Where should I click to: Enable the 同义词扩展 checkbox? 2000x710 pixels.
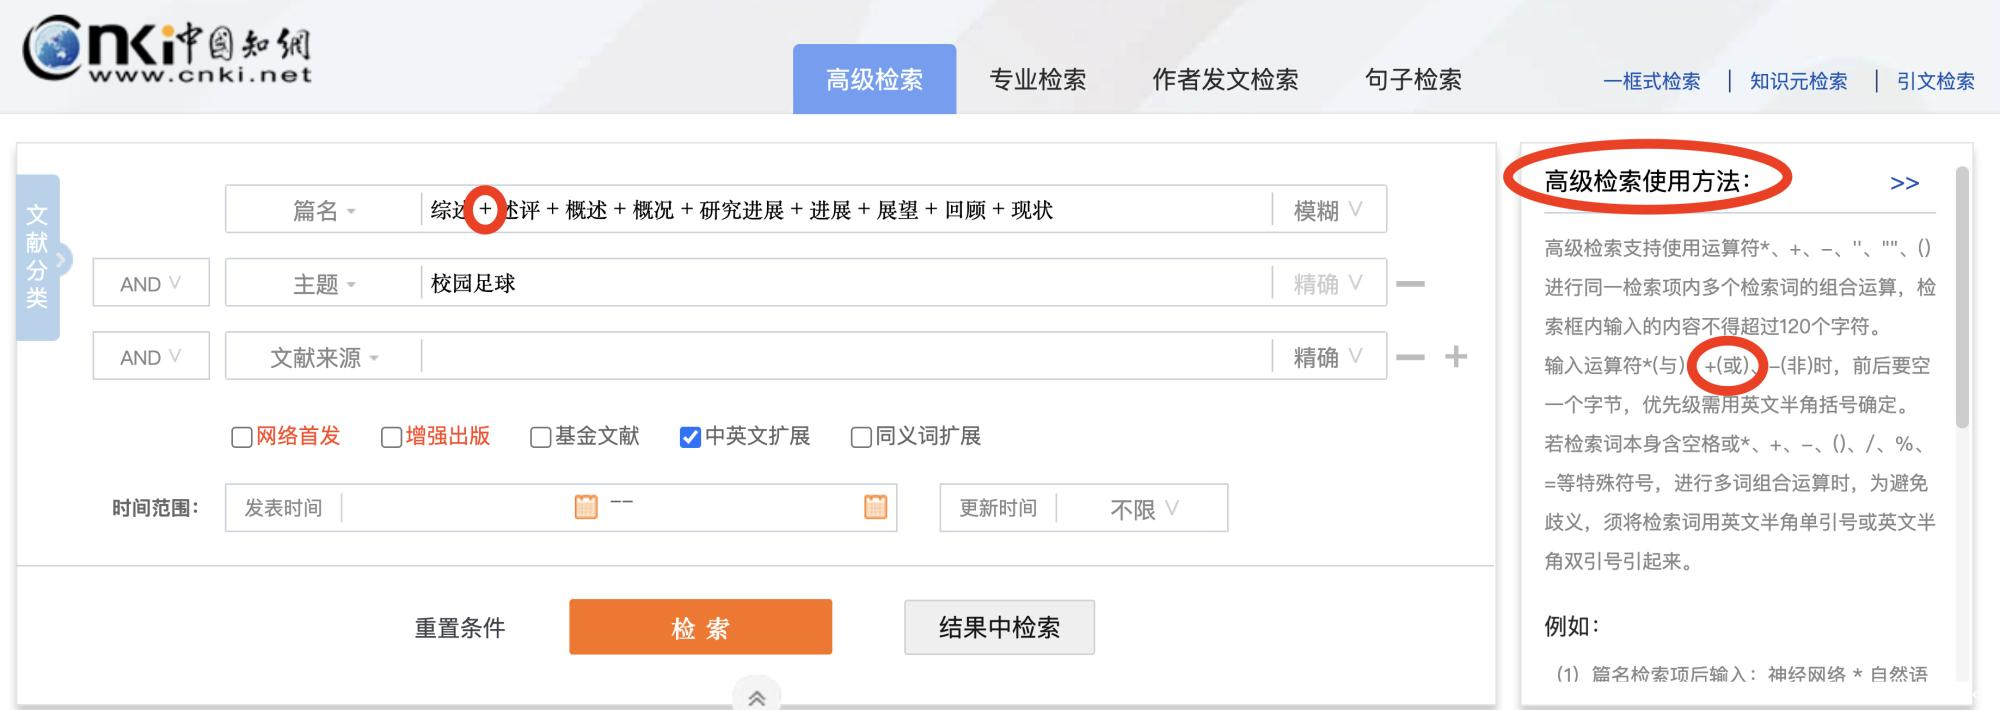click(860, 437)
